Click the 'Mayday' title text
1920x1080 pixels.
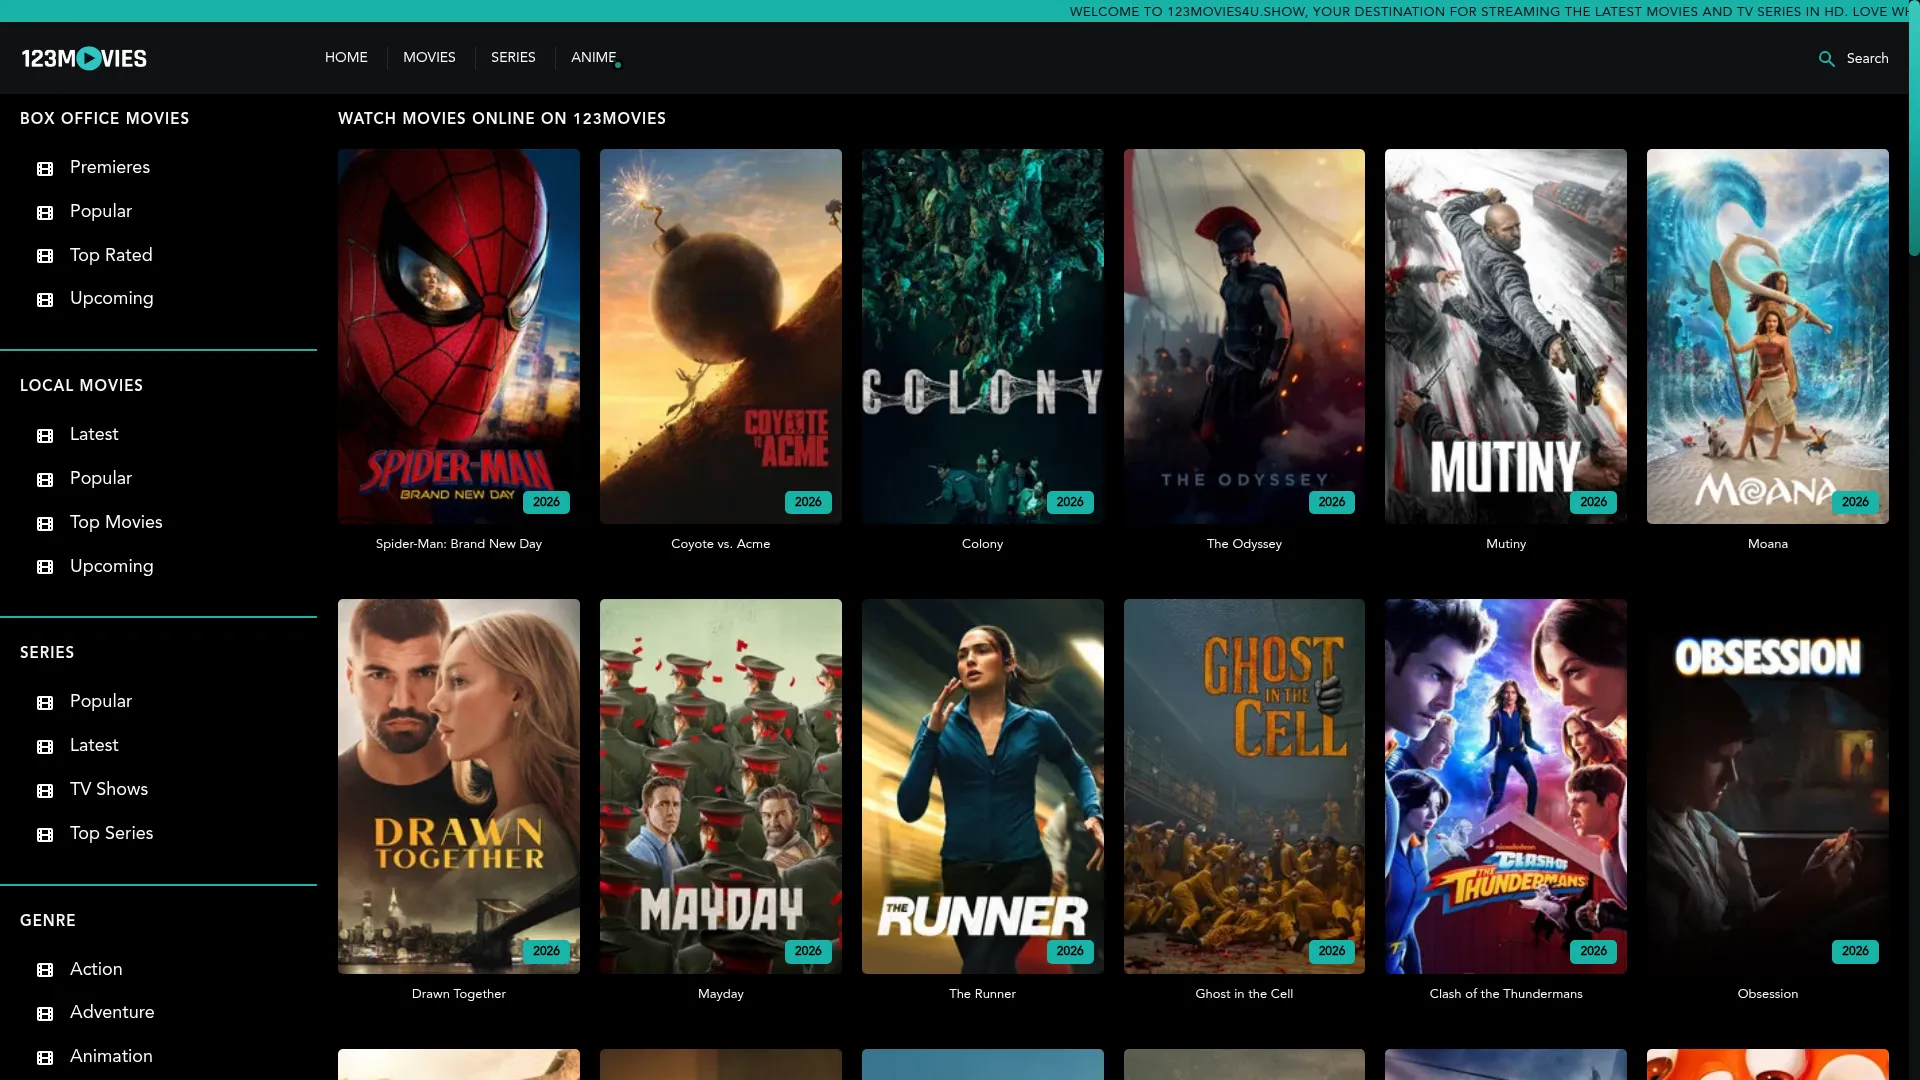point(720,994)
